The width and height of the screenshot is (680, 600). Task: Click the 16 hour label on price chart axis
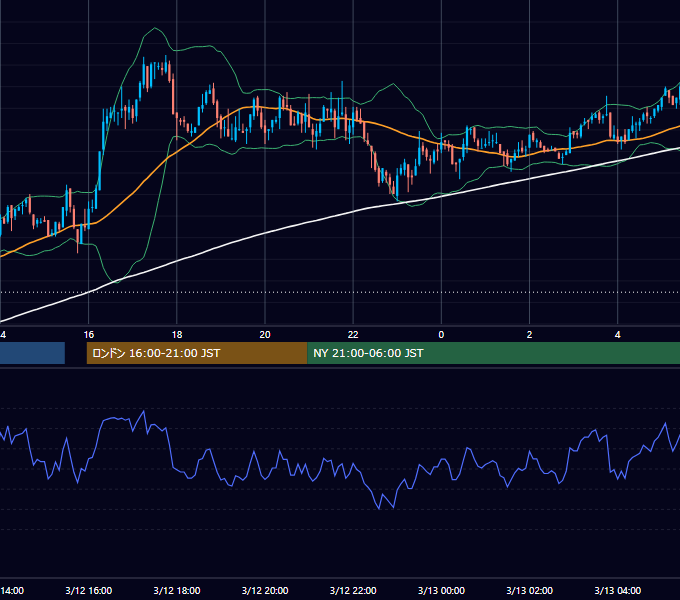pos(88,335)
